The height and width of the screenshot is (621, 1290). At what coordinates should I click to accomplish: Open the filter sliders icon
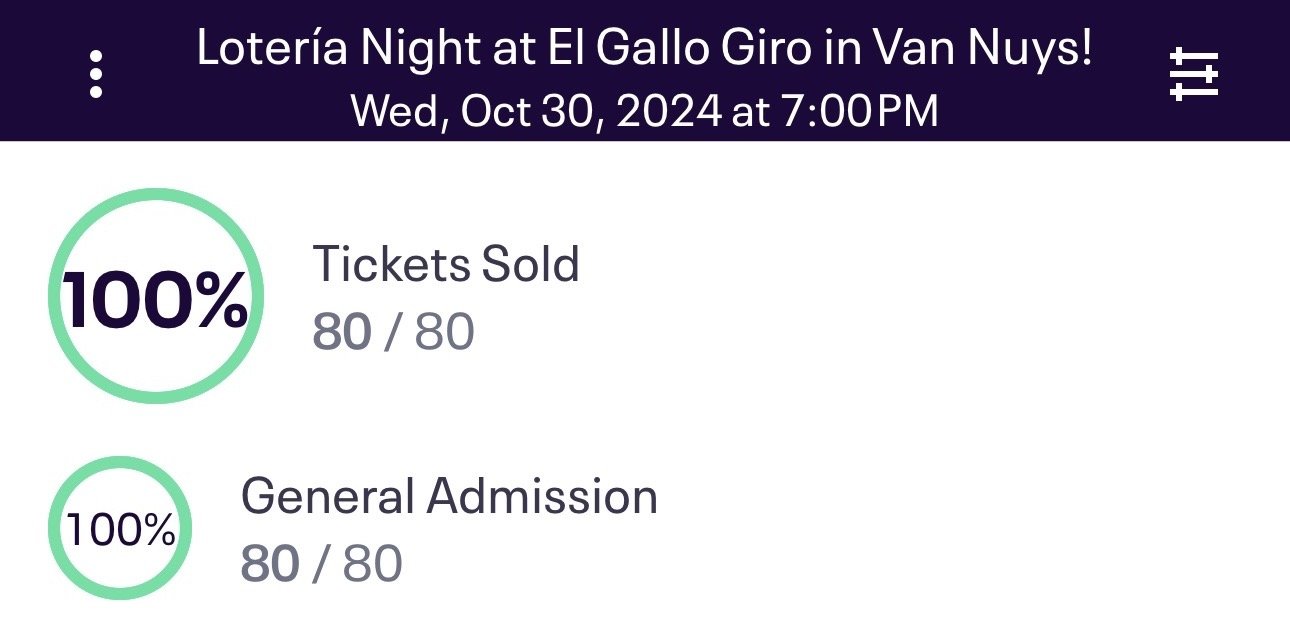(1194, 75)
